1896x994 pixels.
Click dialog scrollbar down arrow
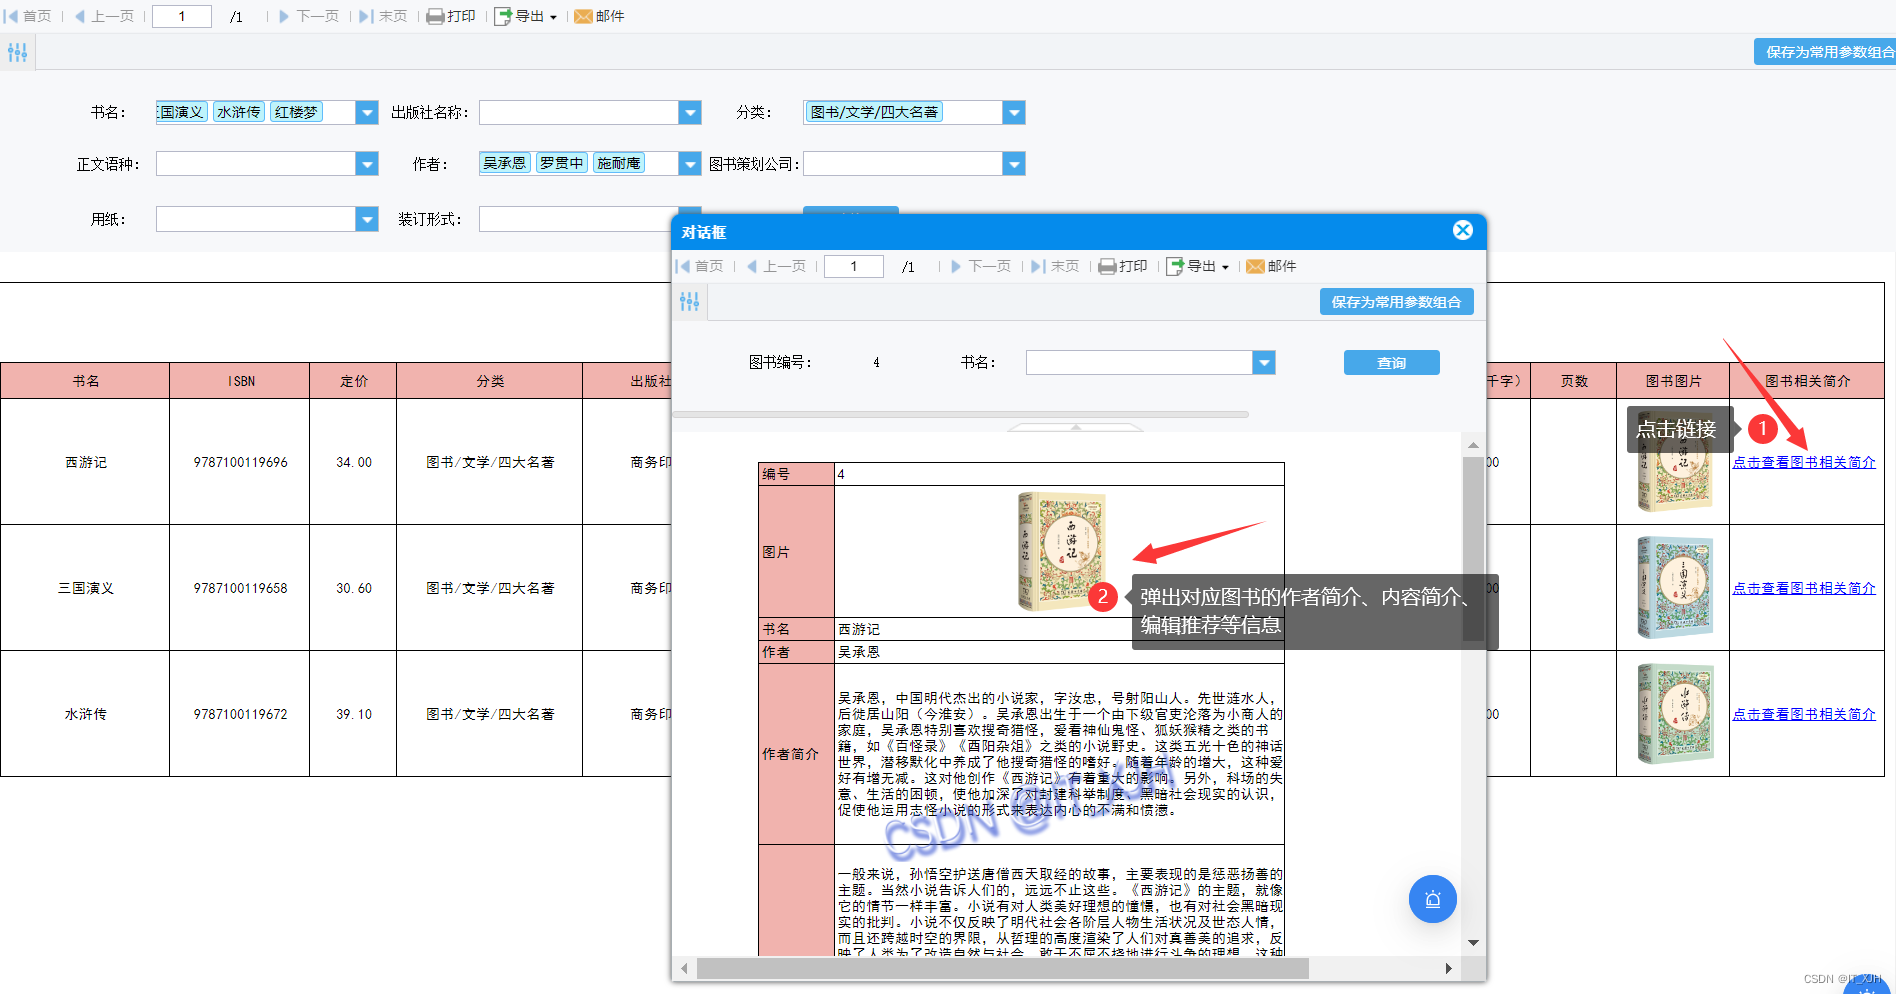click(x=1473, y=942)
